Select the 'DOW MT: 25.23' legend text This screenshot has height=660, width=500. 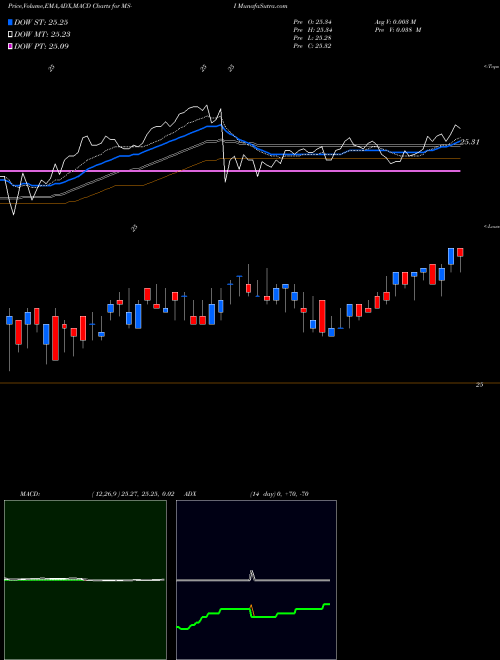point(42,35)
